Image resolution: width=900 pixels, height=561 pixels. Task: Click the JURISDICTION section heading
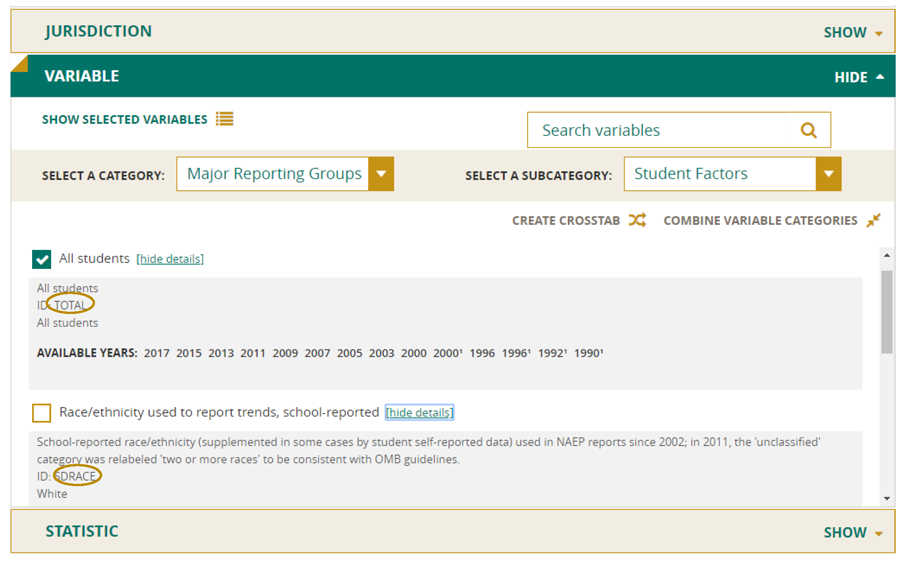[99, 31]
